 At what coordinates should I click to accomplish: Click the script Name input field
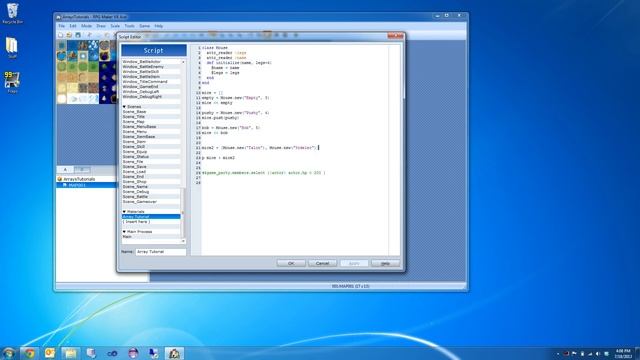161,252
